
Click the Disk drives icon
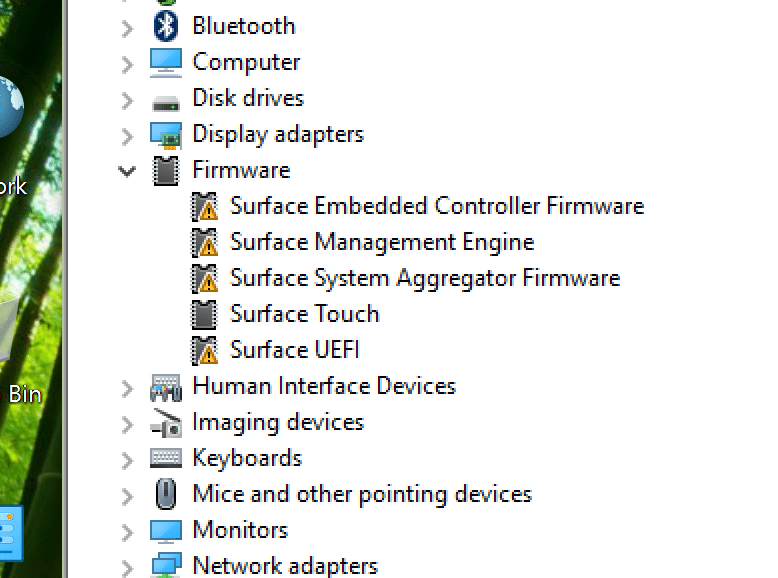166,102
